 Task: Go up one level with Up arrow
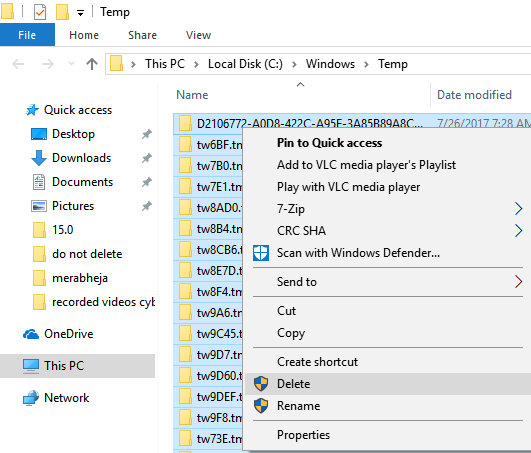click(x=92, y=64)
